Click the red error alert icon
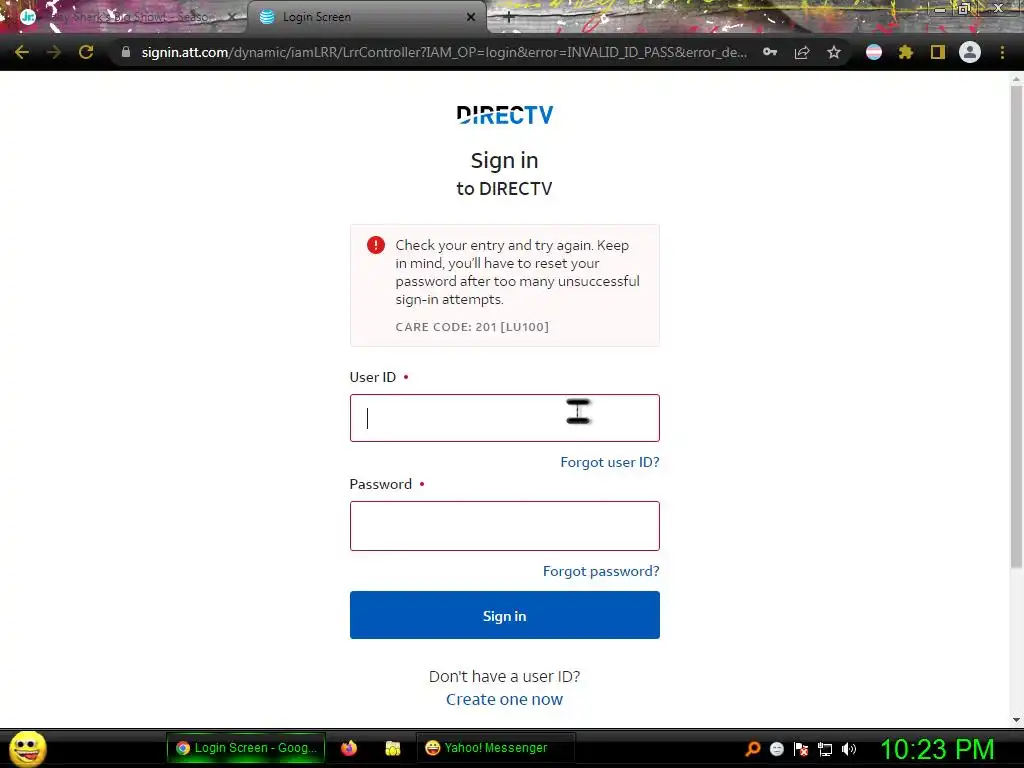 376,245
